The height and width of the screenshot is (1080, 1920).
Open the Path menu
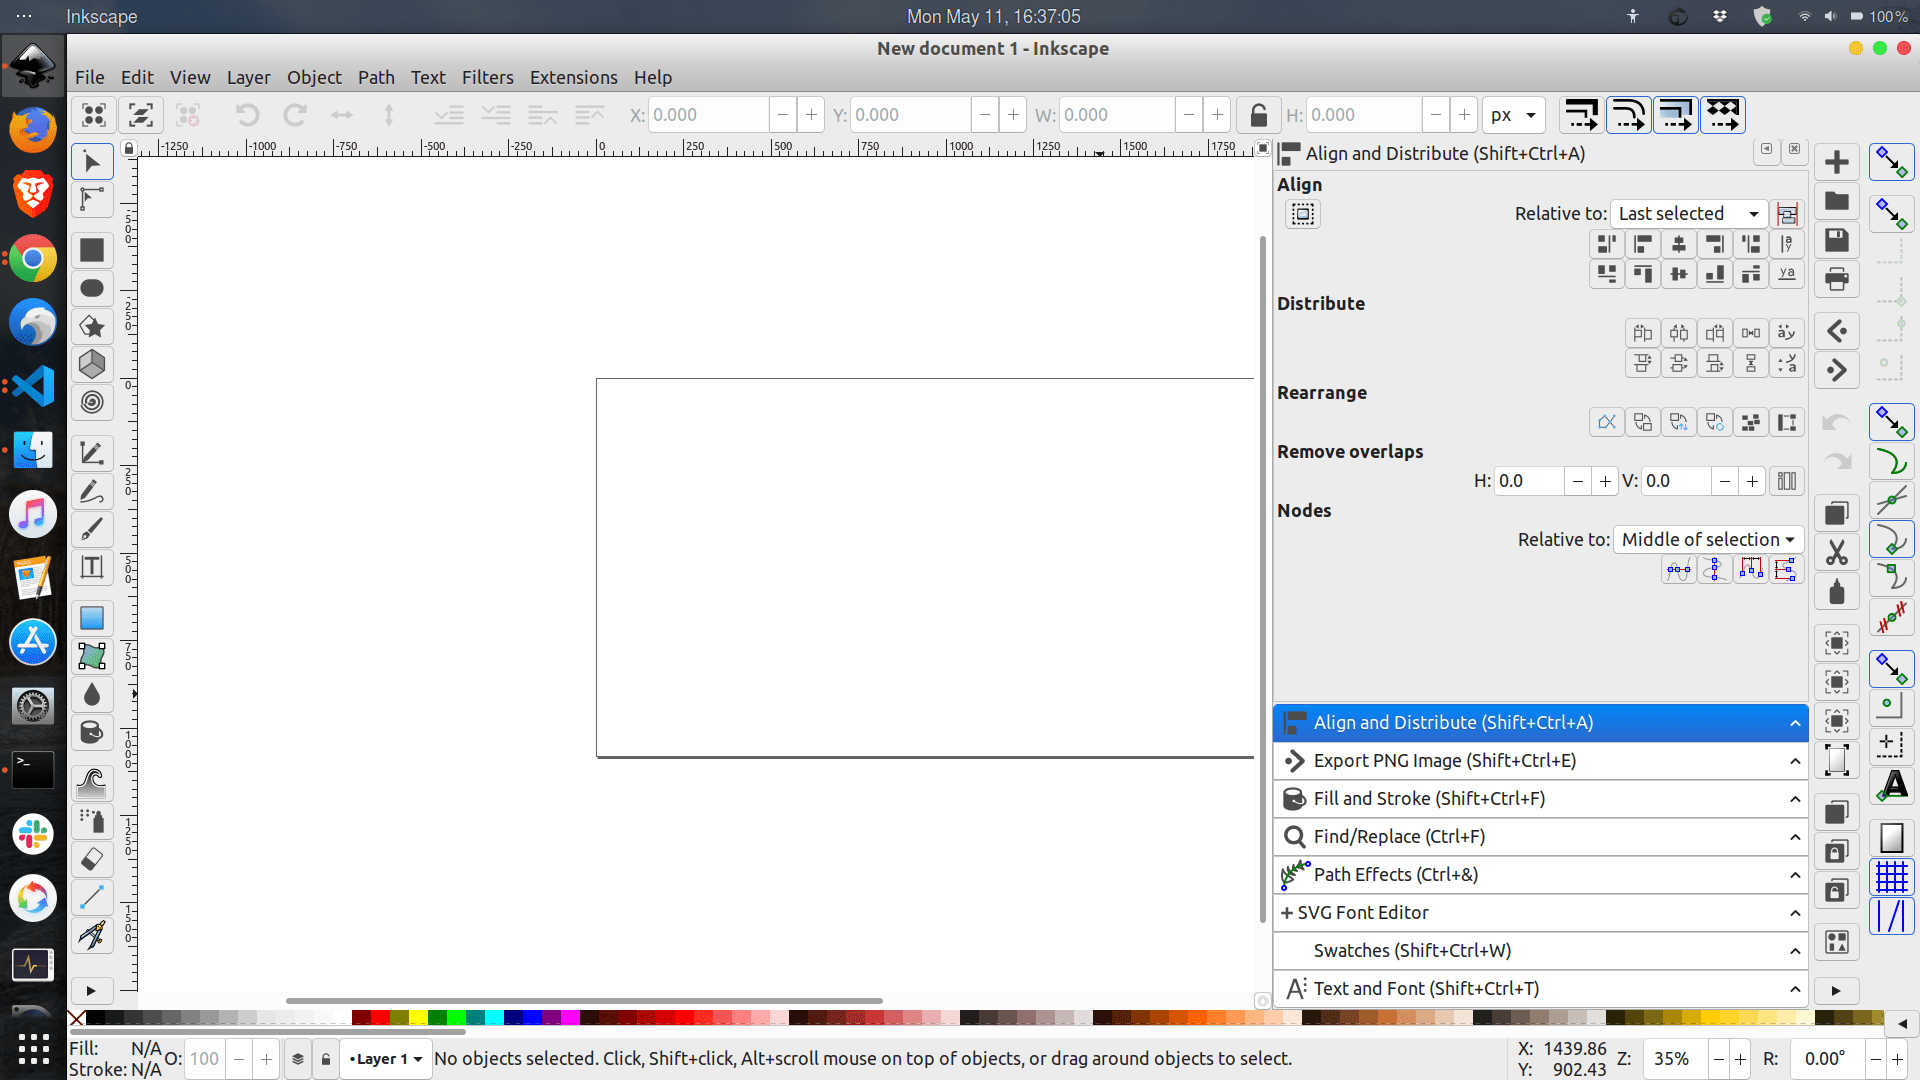point(376,77)
